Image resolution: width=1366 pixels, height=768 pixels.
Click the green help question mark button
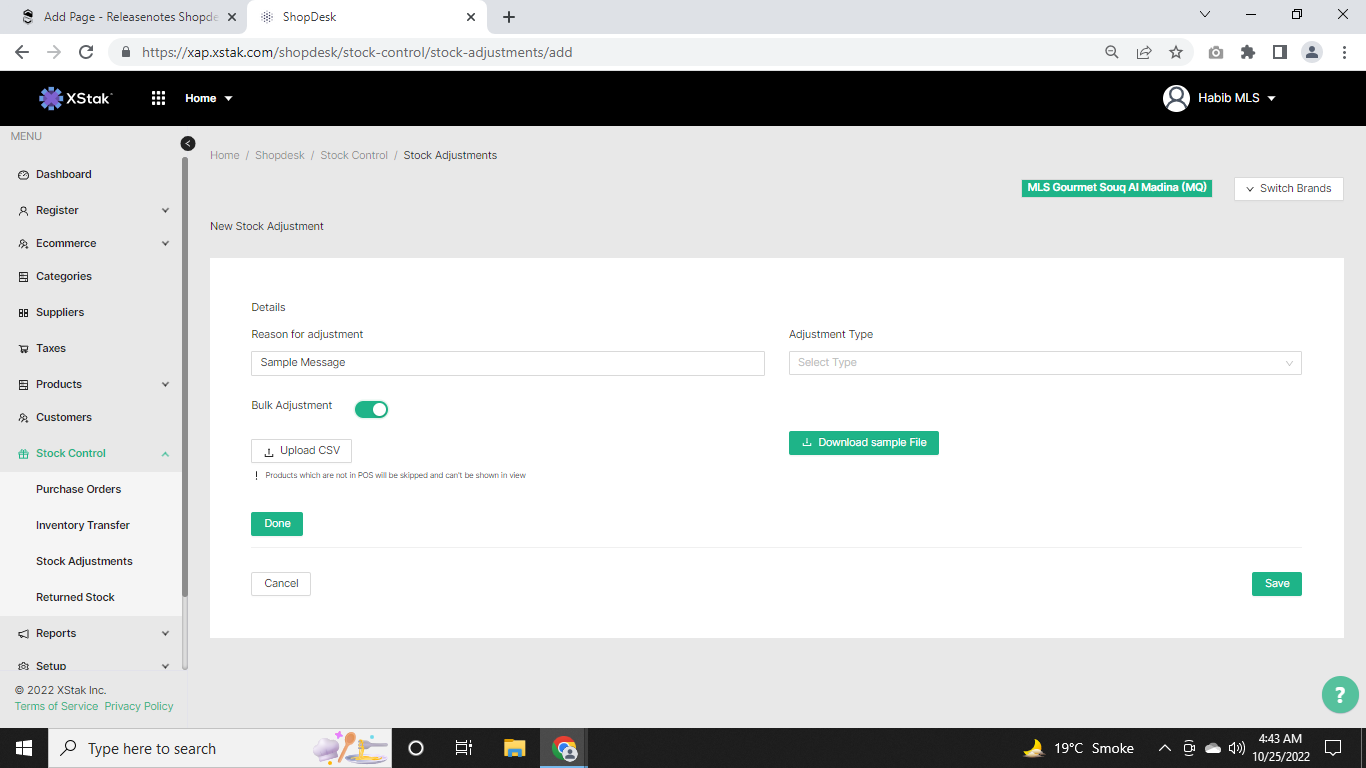tap(1340, 695)
